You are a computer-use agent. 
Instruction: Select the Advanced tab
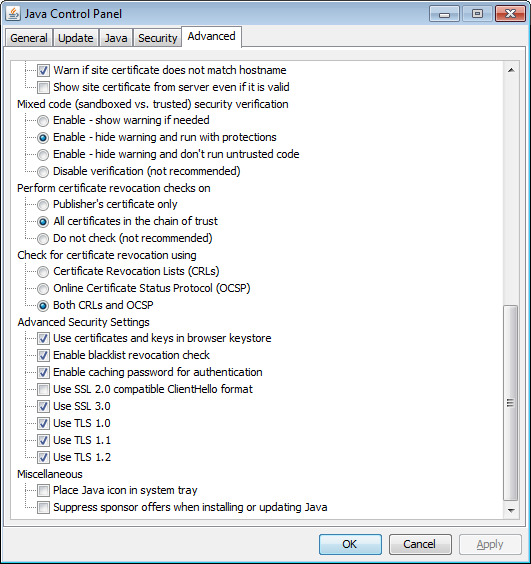(212, 36)
